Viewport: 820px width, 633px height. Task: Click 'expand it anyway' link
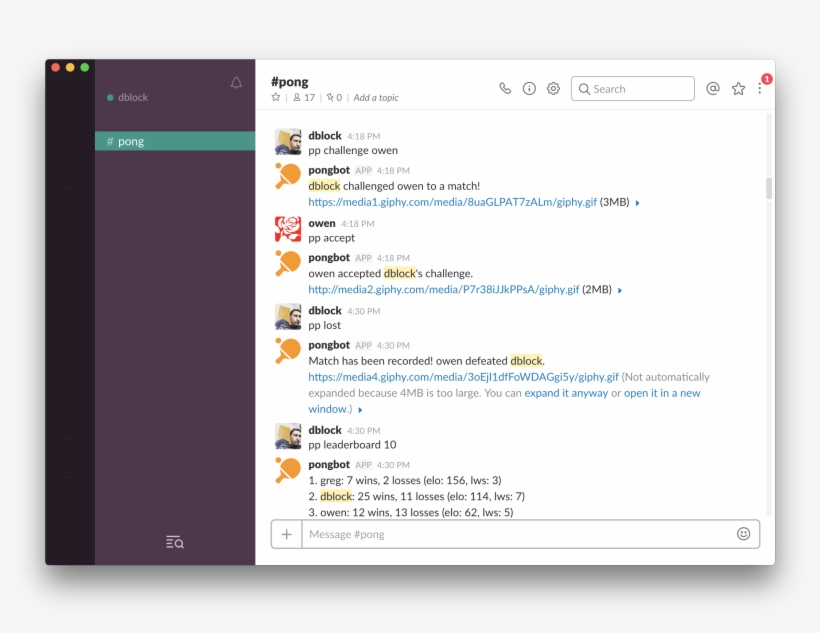coord(566,393)
